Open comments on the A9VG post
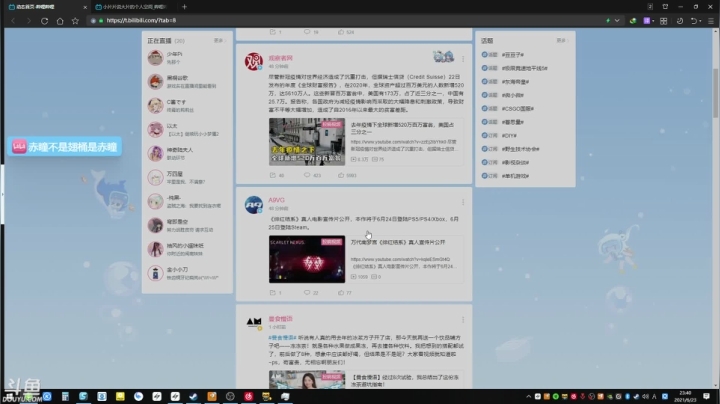720x404 pixels. click(311, 293)
